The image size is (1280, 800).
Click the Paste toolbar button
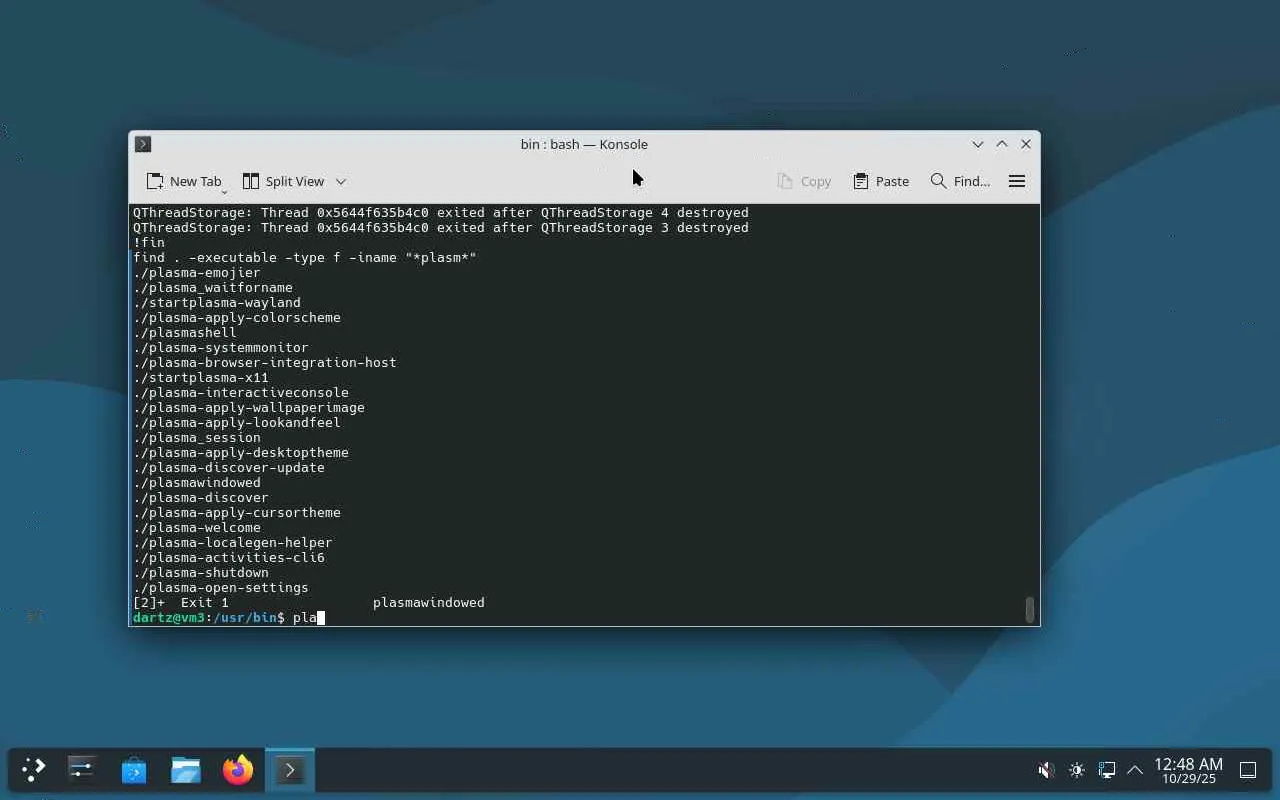[881, 181]
